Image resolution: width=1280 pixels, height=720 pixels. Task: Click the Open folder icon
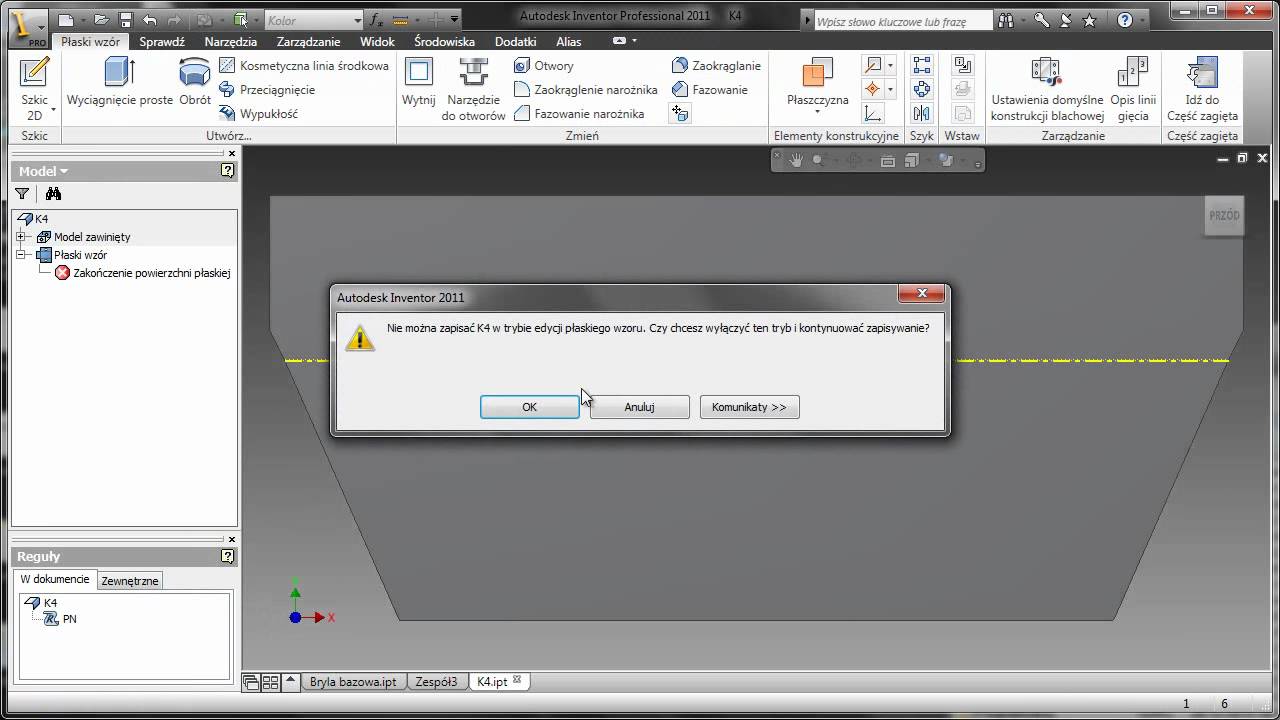[101, 19]
